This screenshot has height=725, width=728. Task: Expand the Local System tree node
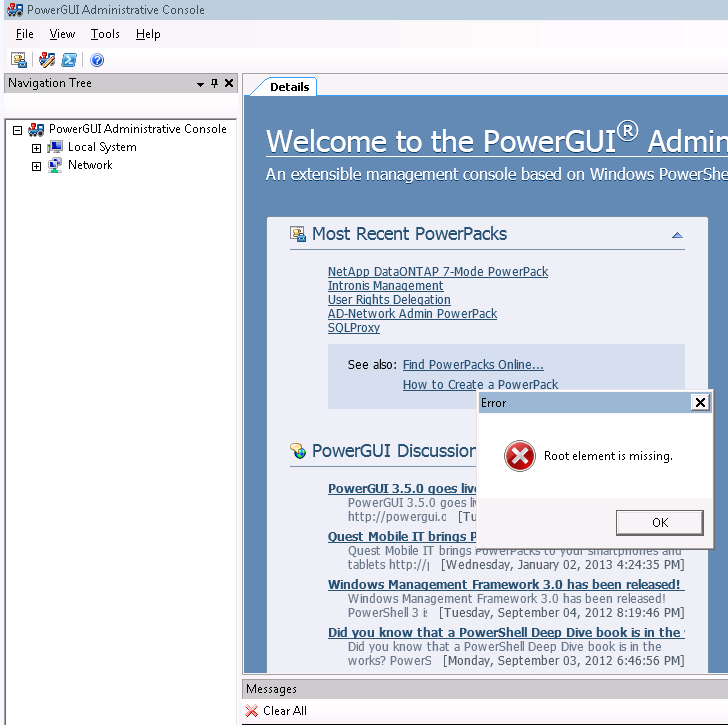click(36, 148)
